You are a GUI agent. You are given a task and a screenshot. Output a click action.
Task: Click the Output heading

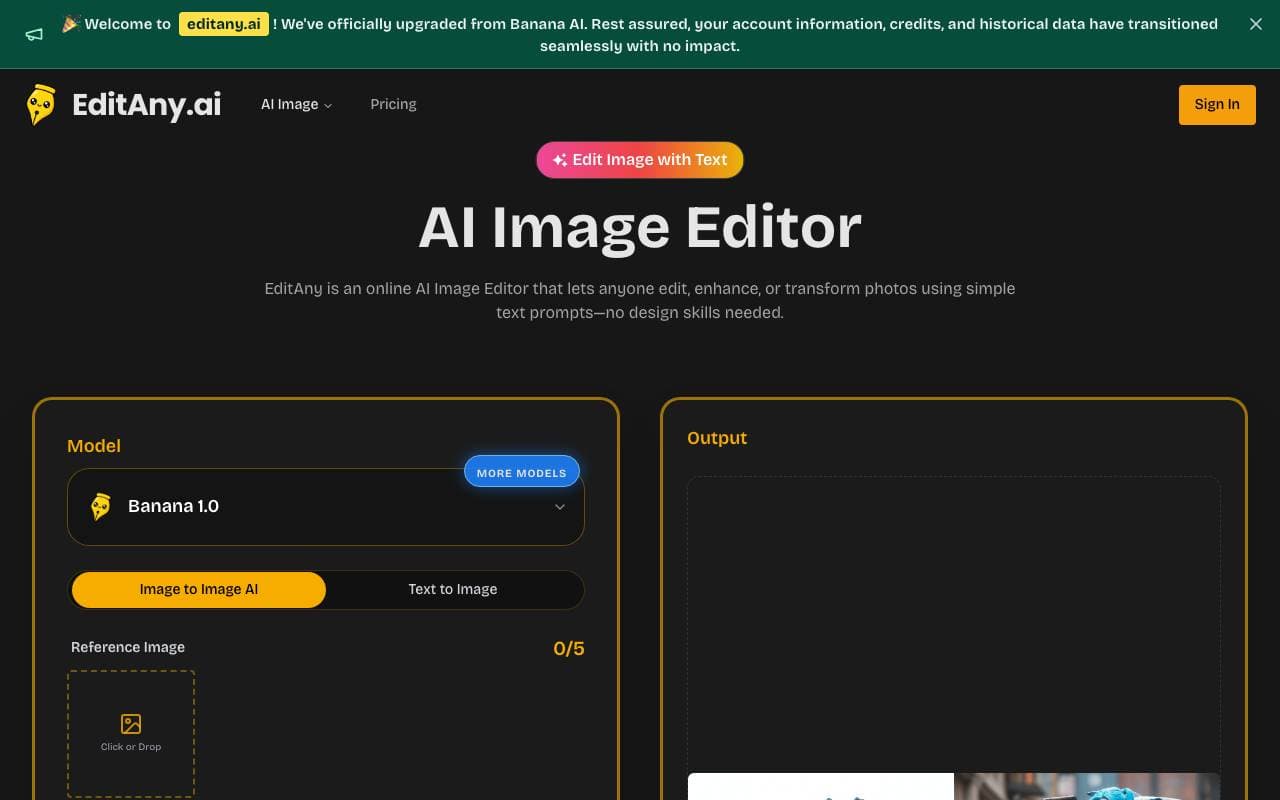pos(717,438)
